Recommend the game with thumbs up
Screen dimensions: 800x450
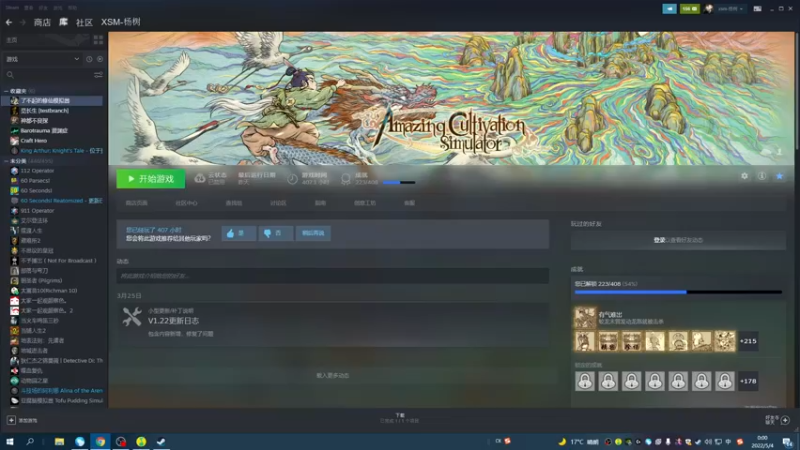[x=238, y=233]
